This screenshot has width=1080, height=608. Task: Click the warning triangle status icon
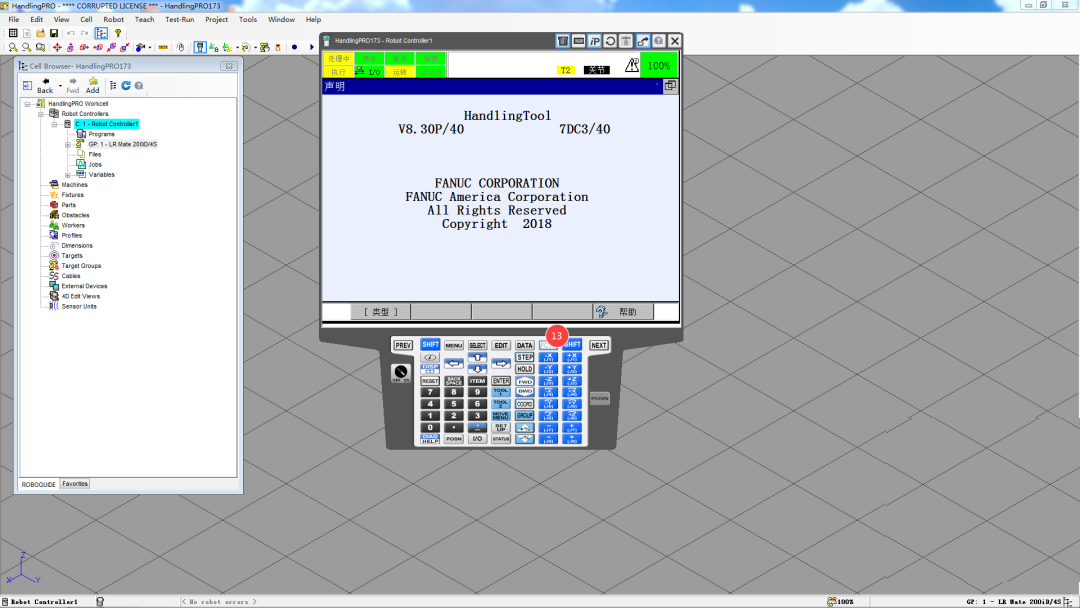632,65
